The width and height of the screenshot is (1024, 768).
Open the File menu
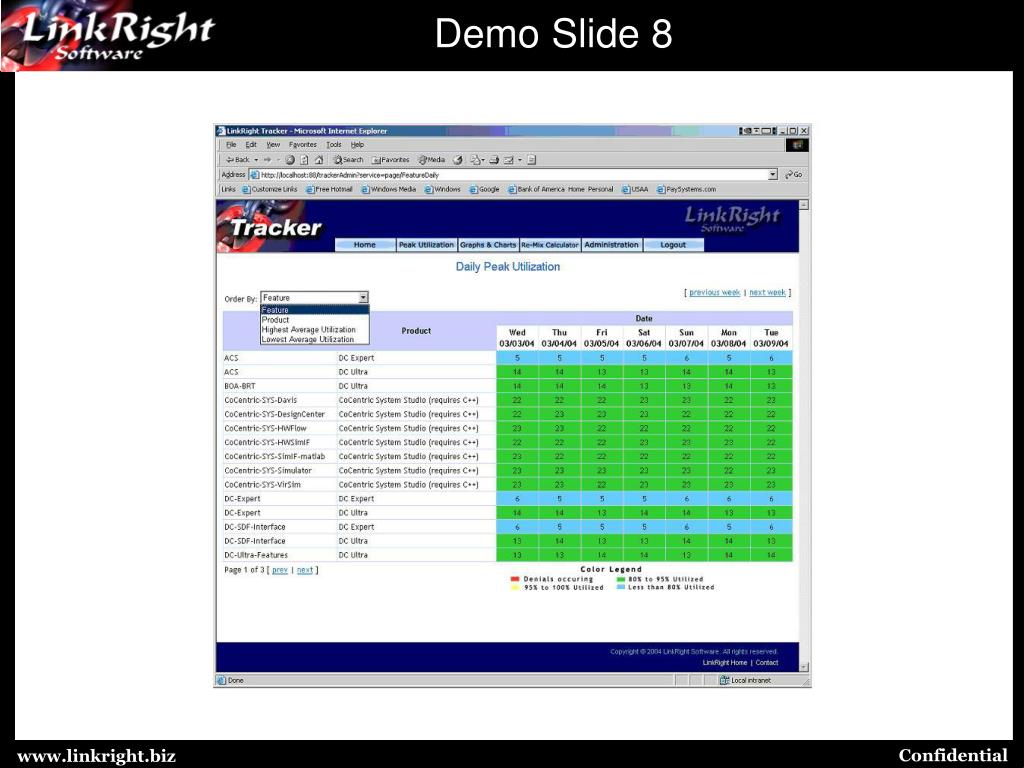point(231,145)
